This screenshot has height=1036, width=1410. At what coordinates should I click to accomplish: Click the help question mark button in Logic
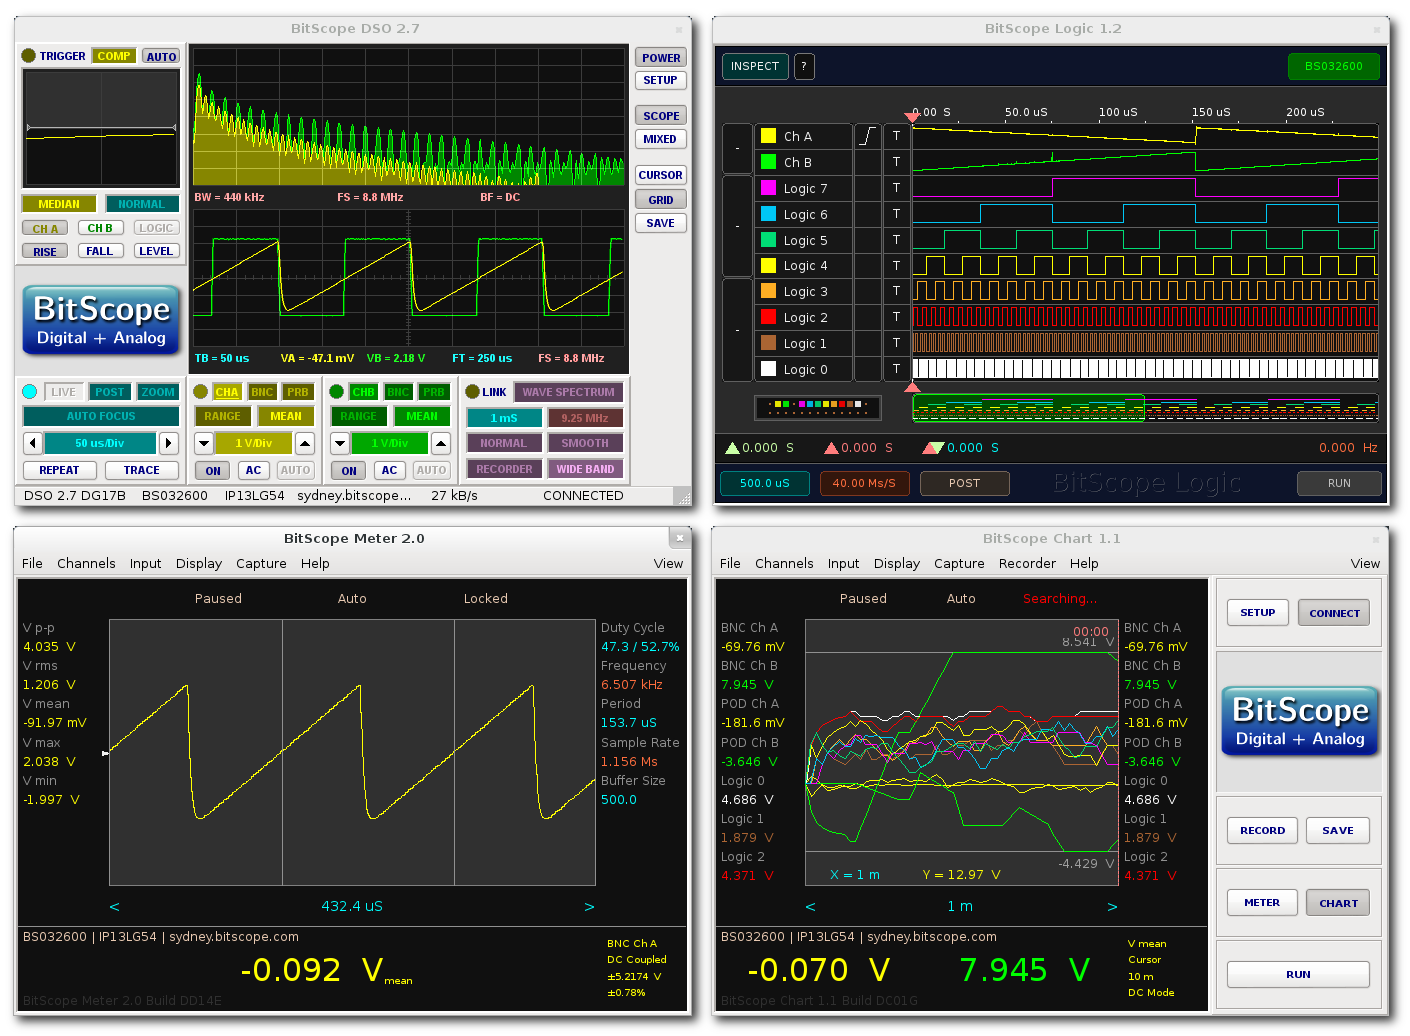tap(803, 67)
